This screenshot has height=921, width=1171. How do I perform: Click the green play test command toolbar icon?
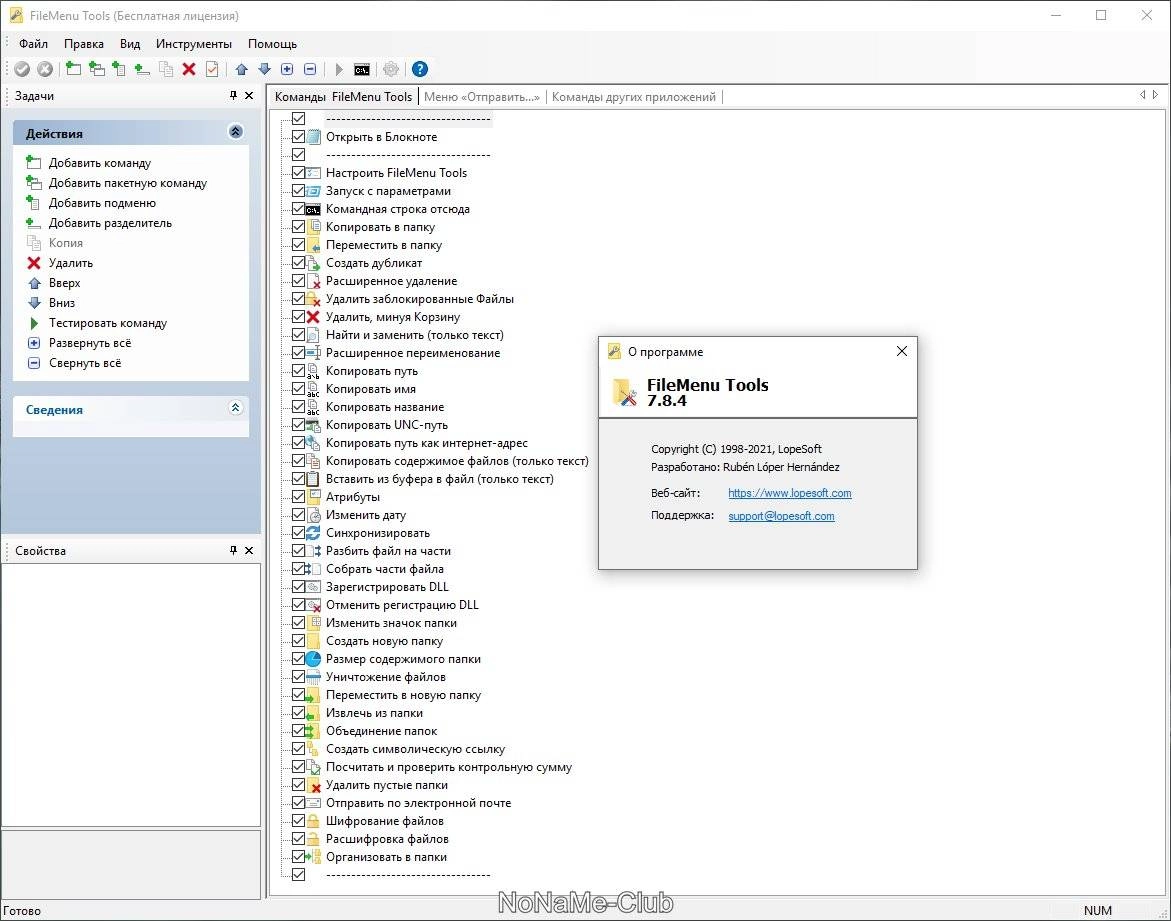339,69
